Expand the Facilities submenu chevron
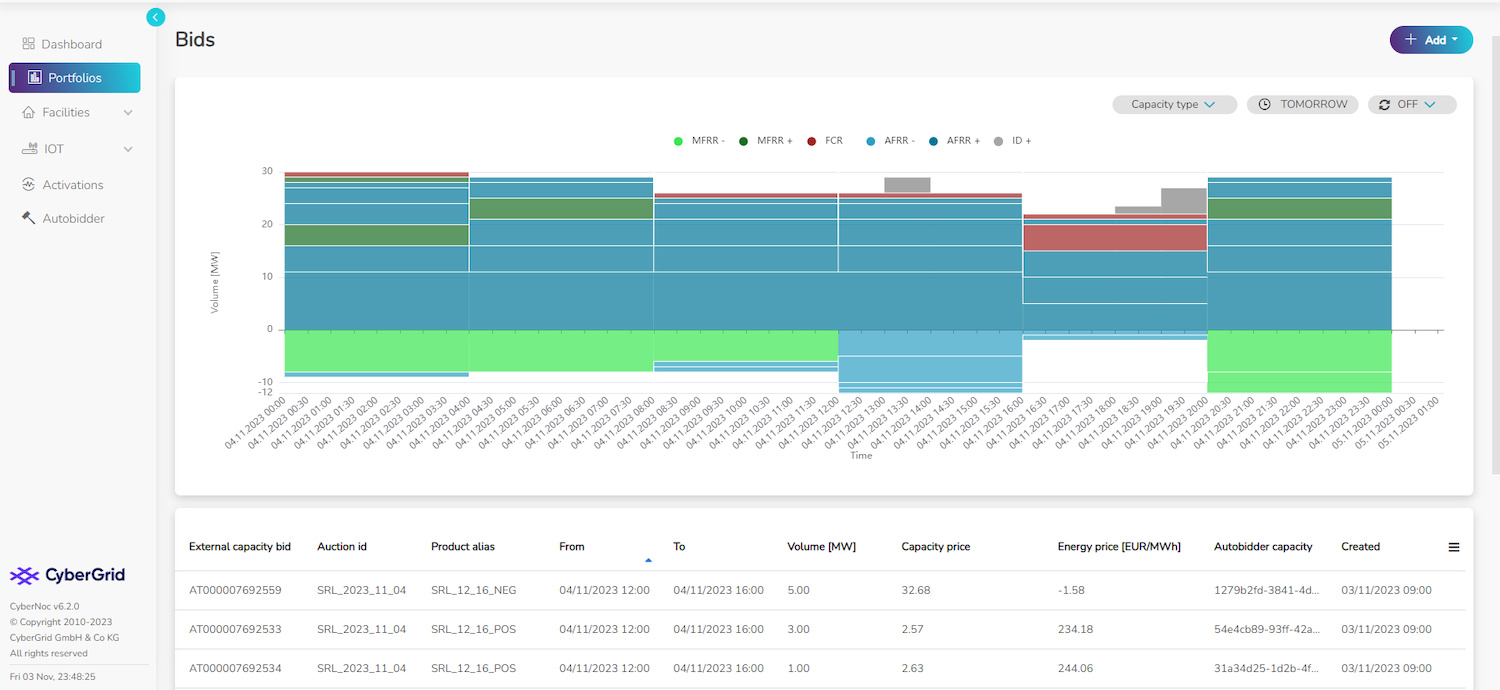The image size is (1500, 690). pos(128,113)
